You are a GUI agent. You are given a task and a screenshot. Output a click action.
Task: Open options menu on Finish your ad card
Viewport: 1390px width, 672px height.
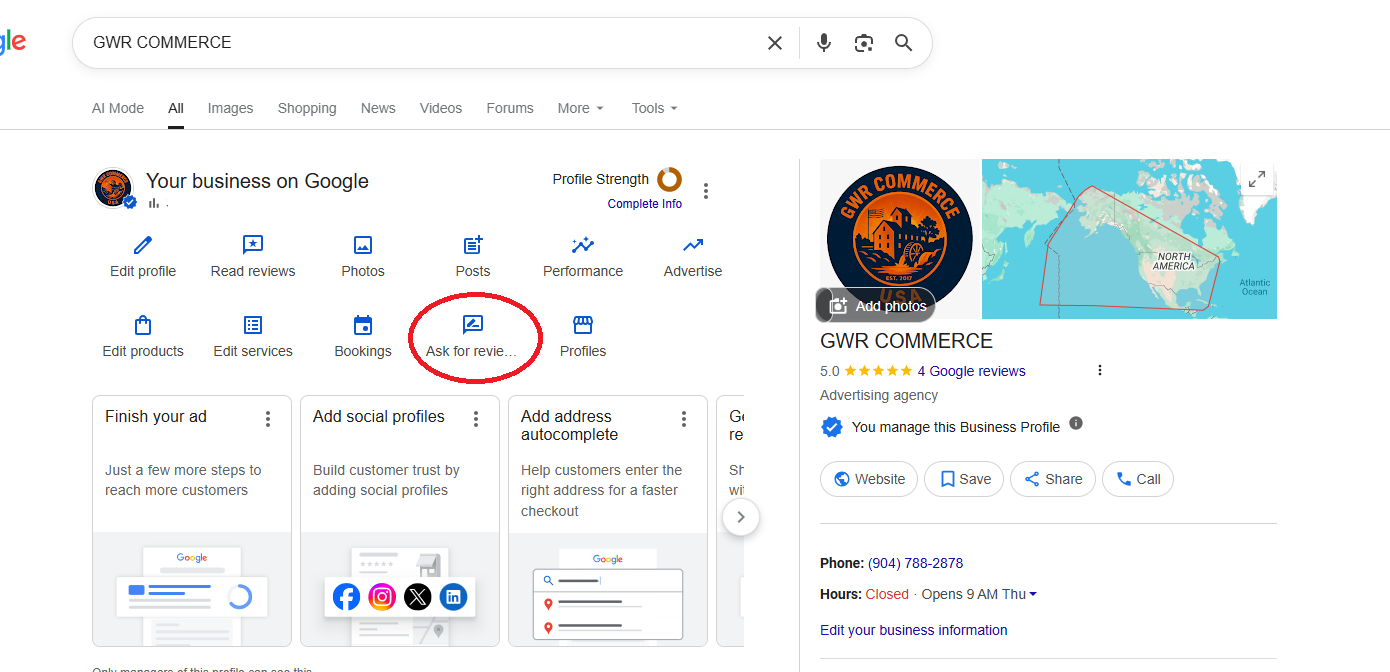268,419
